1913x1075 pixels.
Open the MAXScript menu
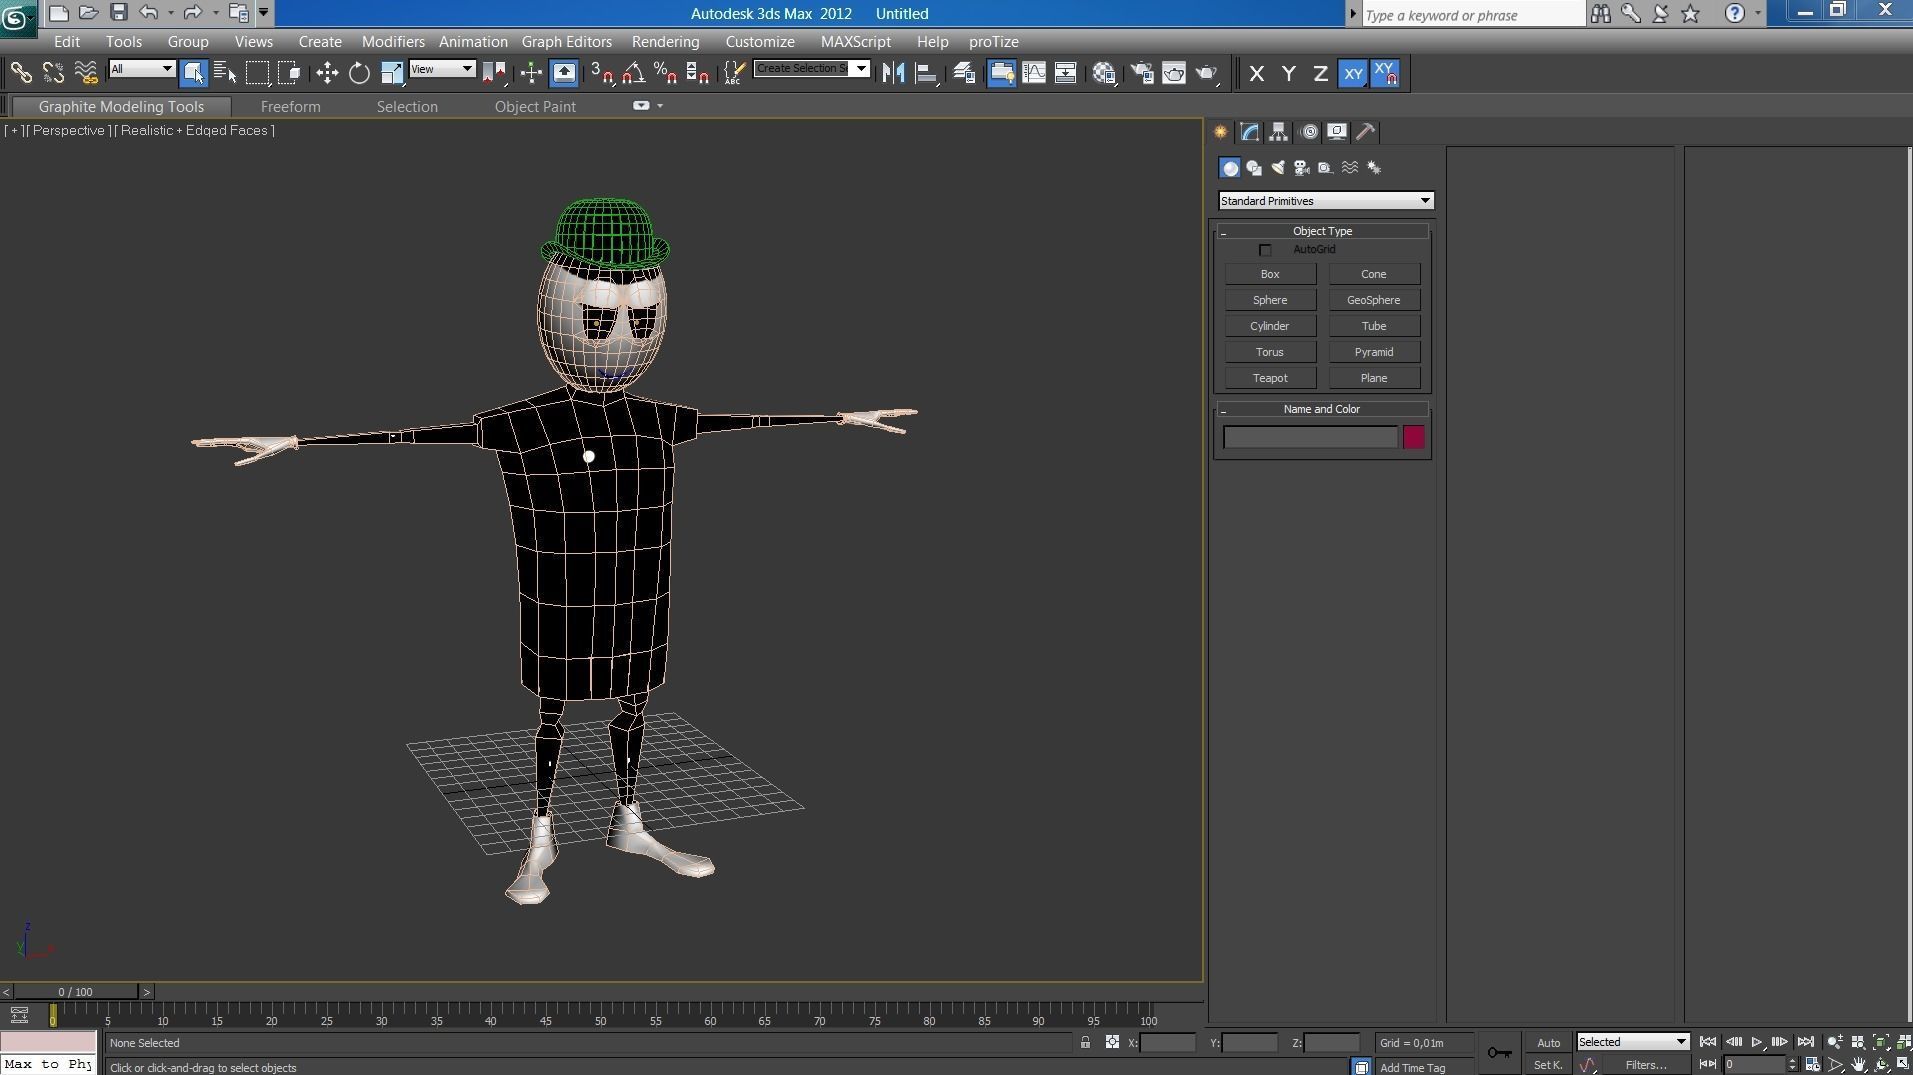[x=855, y=42]
